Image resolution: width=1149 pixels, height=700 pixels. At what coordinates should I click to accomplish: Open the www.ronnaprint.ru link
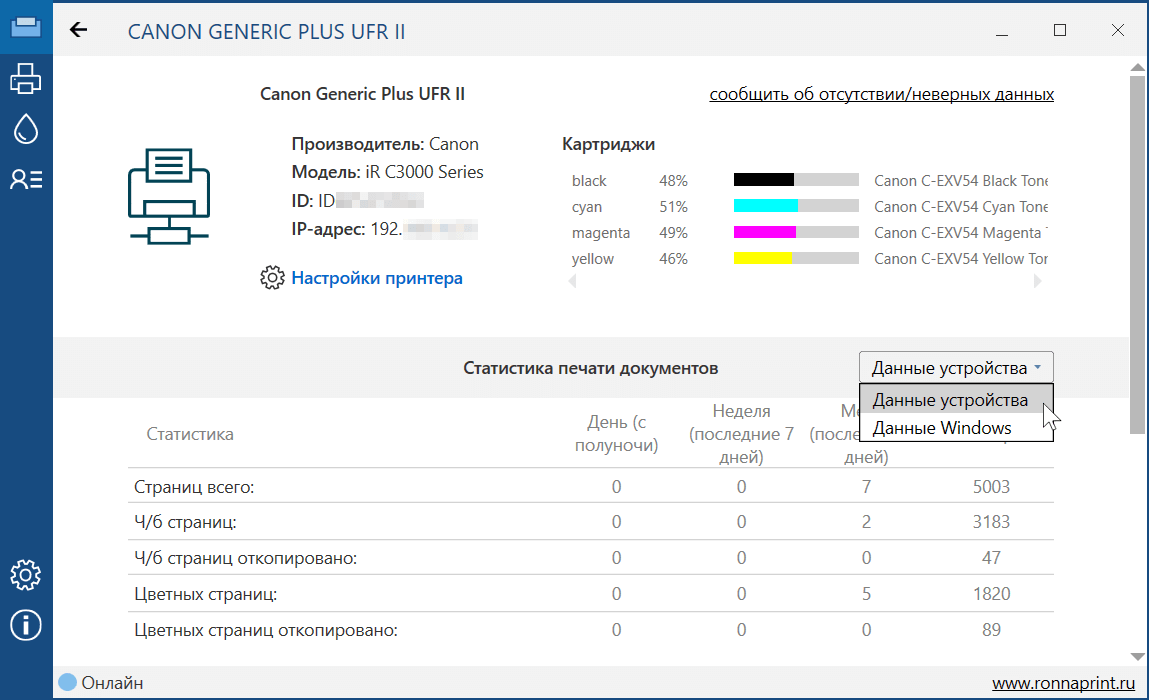coord(1063,683)
